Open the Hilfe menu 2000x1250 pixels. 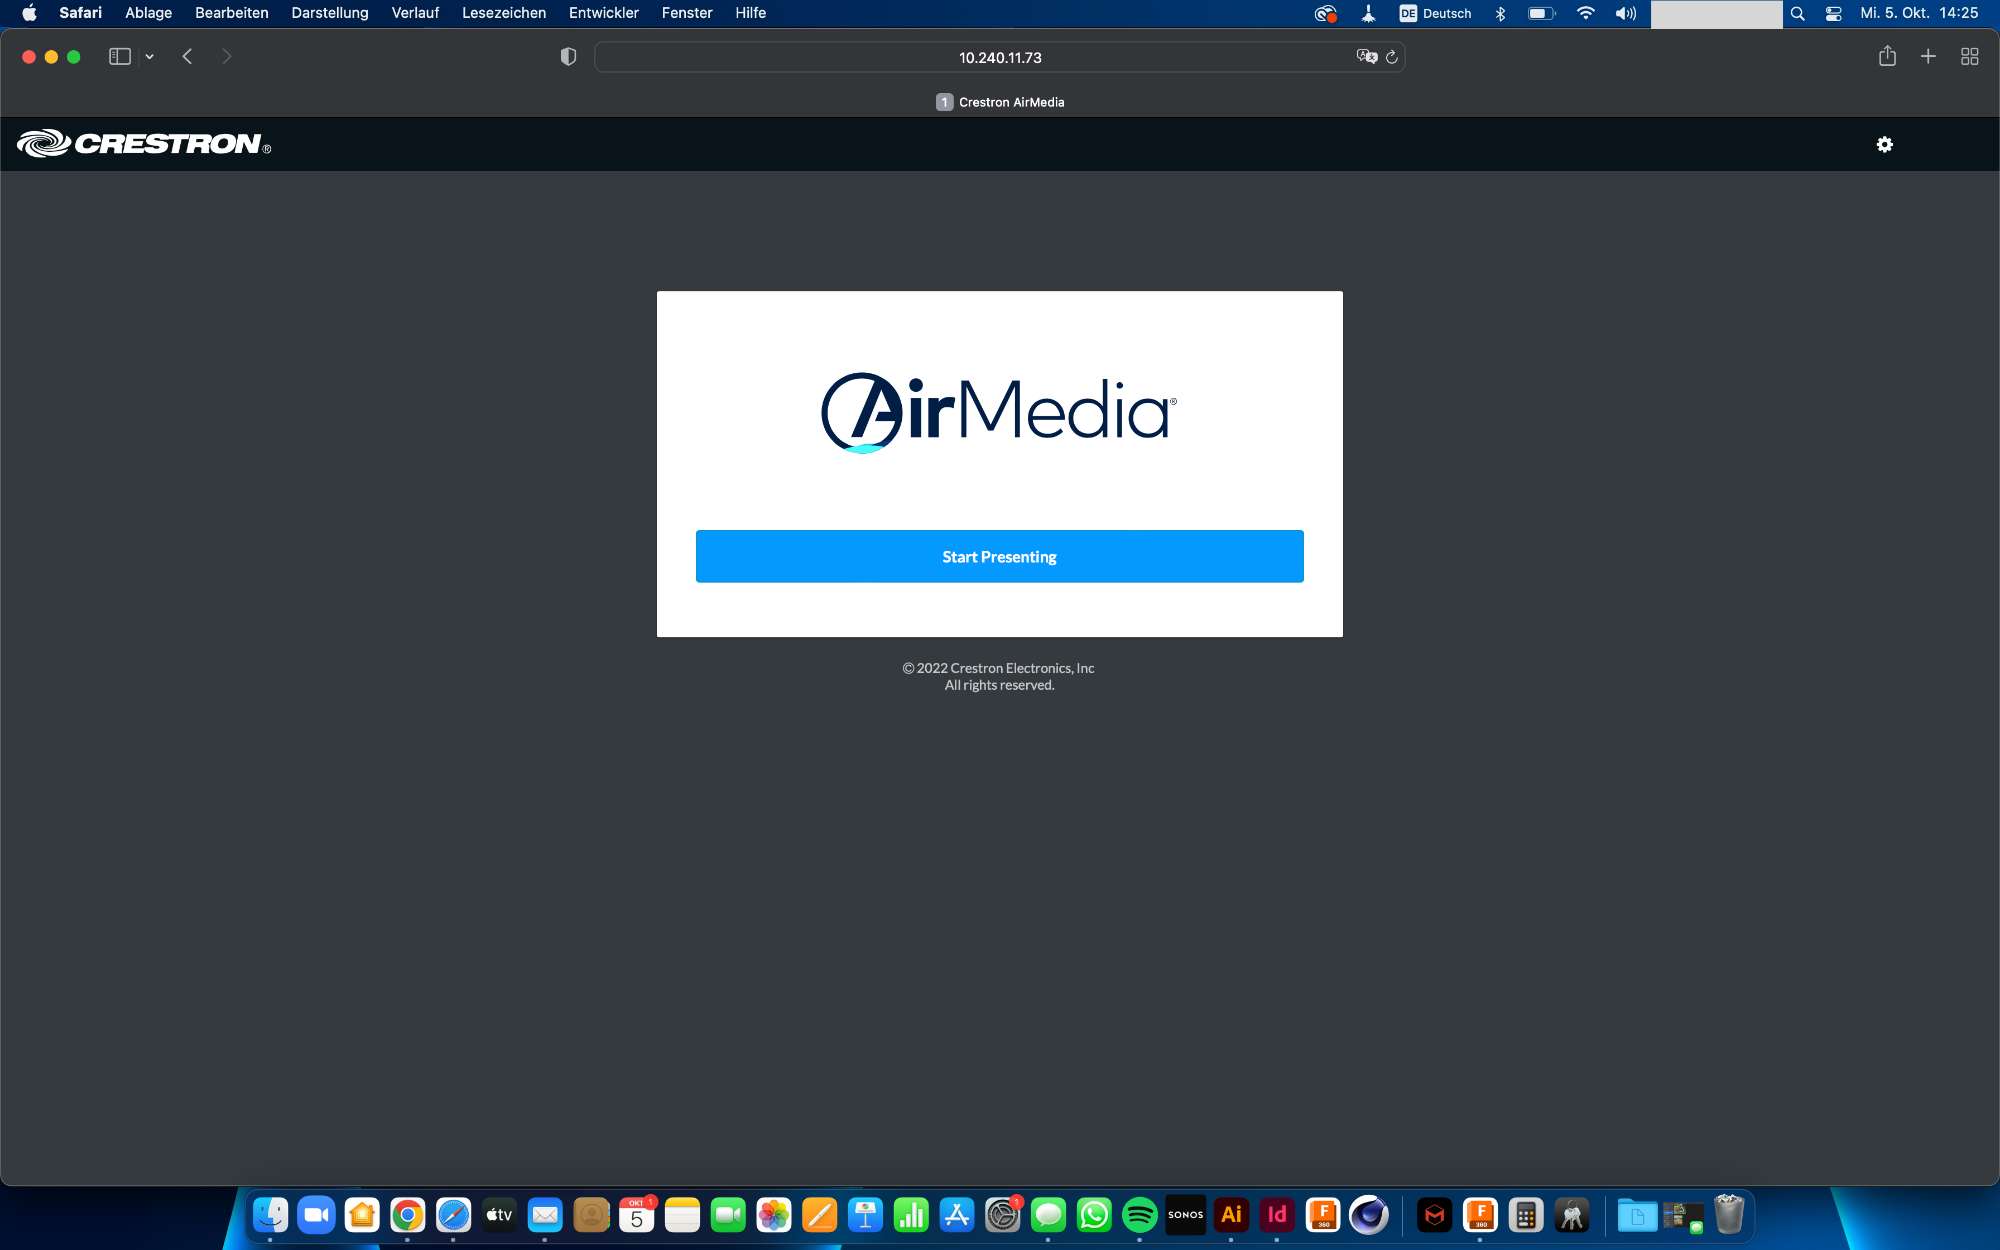tap(750, 13)
